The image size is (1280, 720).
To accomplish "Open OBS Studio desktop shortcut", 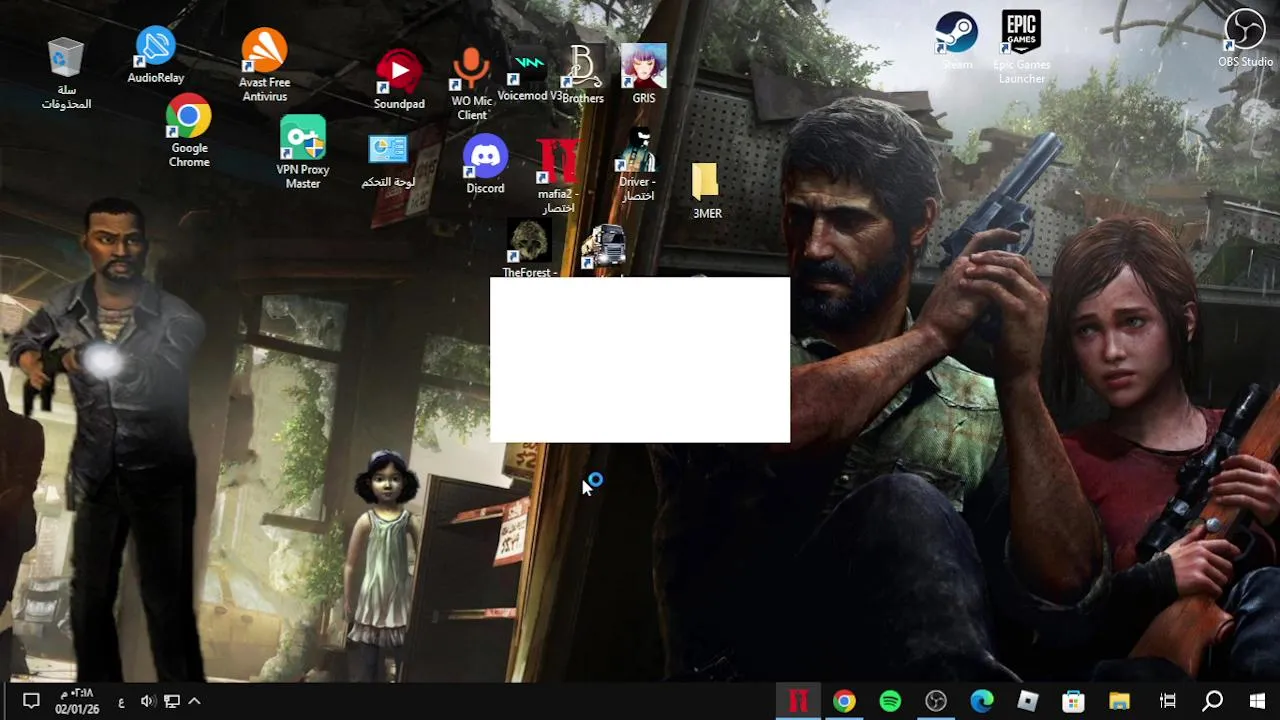I will 1245,40.
